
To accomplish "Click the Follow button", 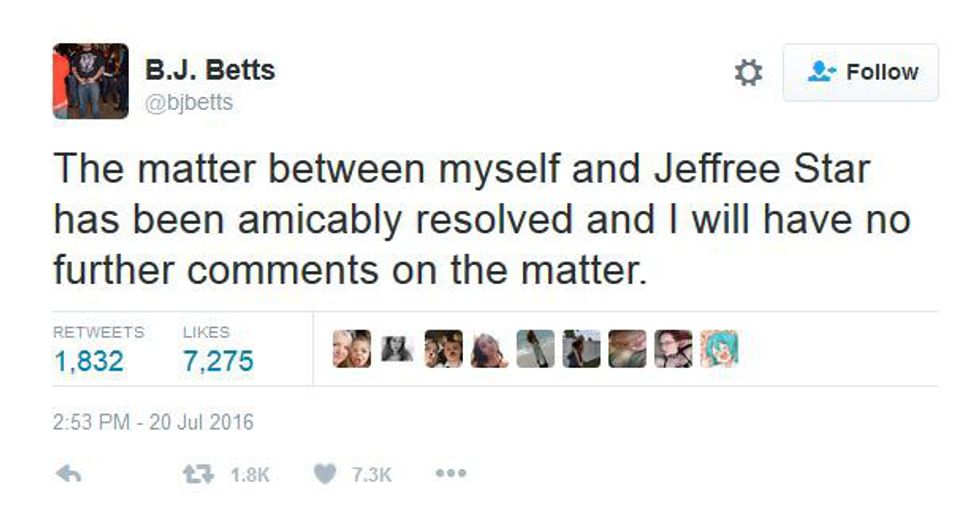I will [x=860, y=73].
